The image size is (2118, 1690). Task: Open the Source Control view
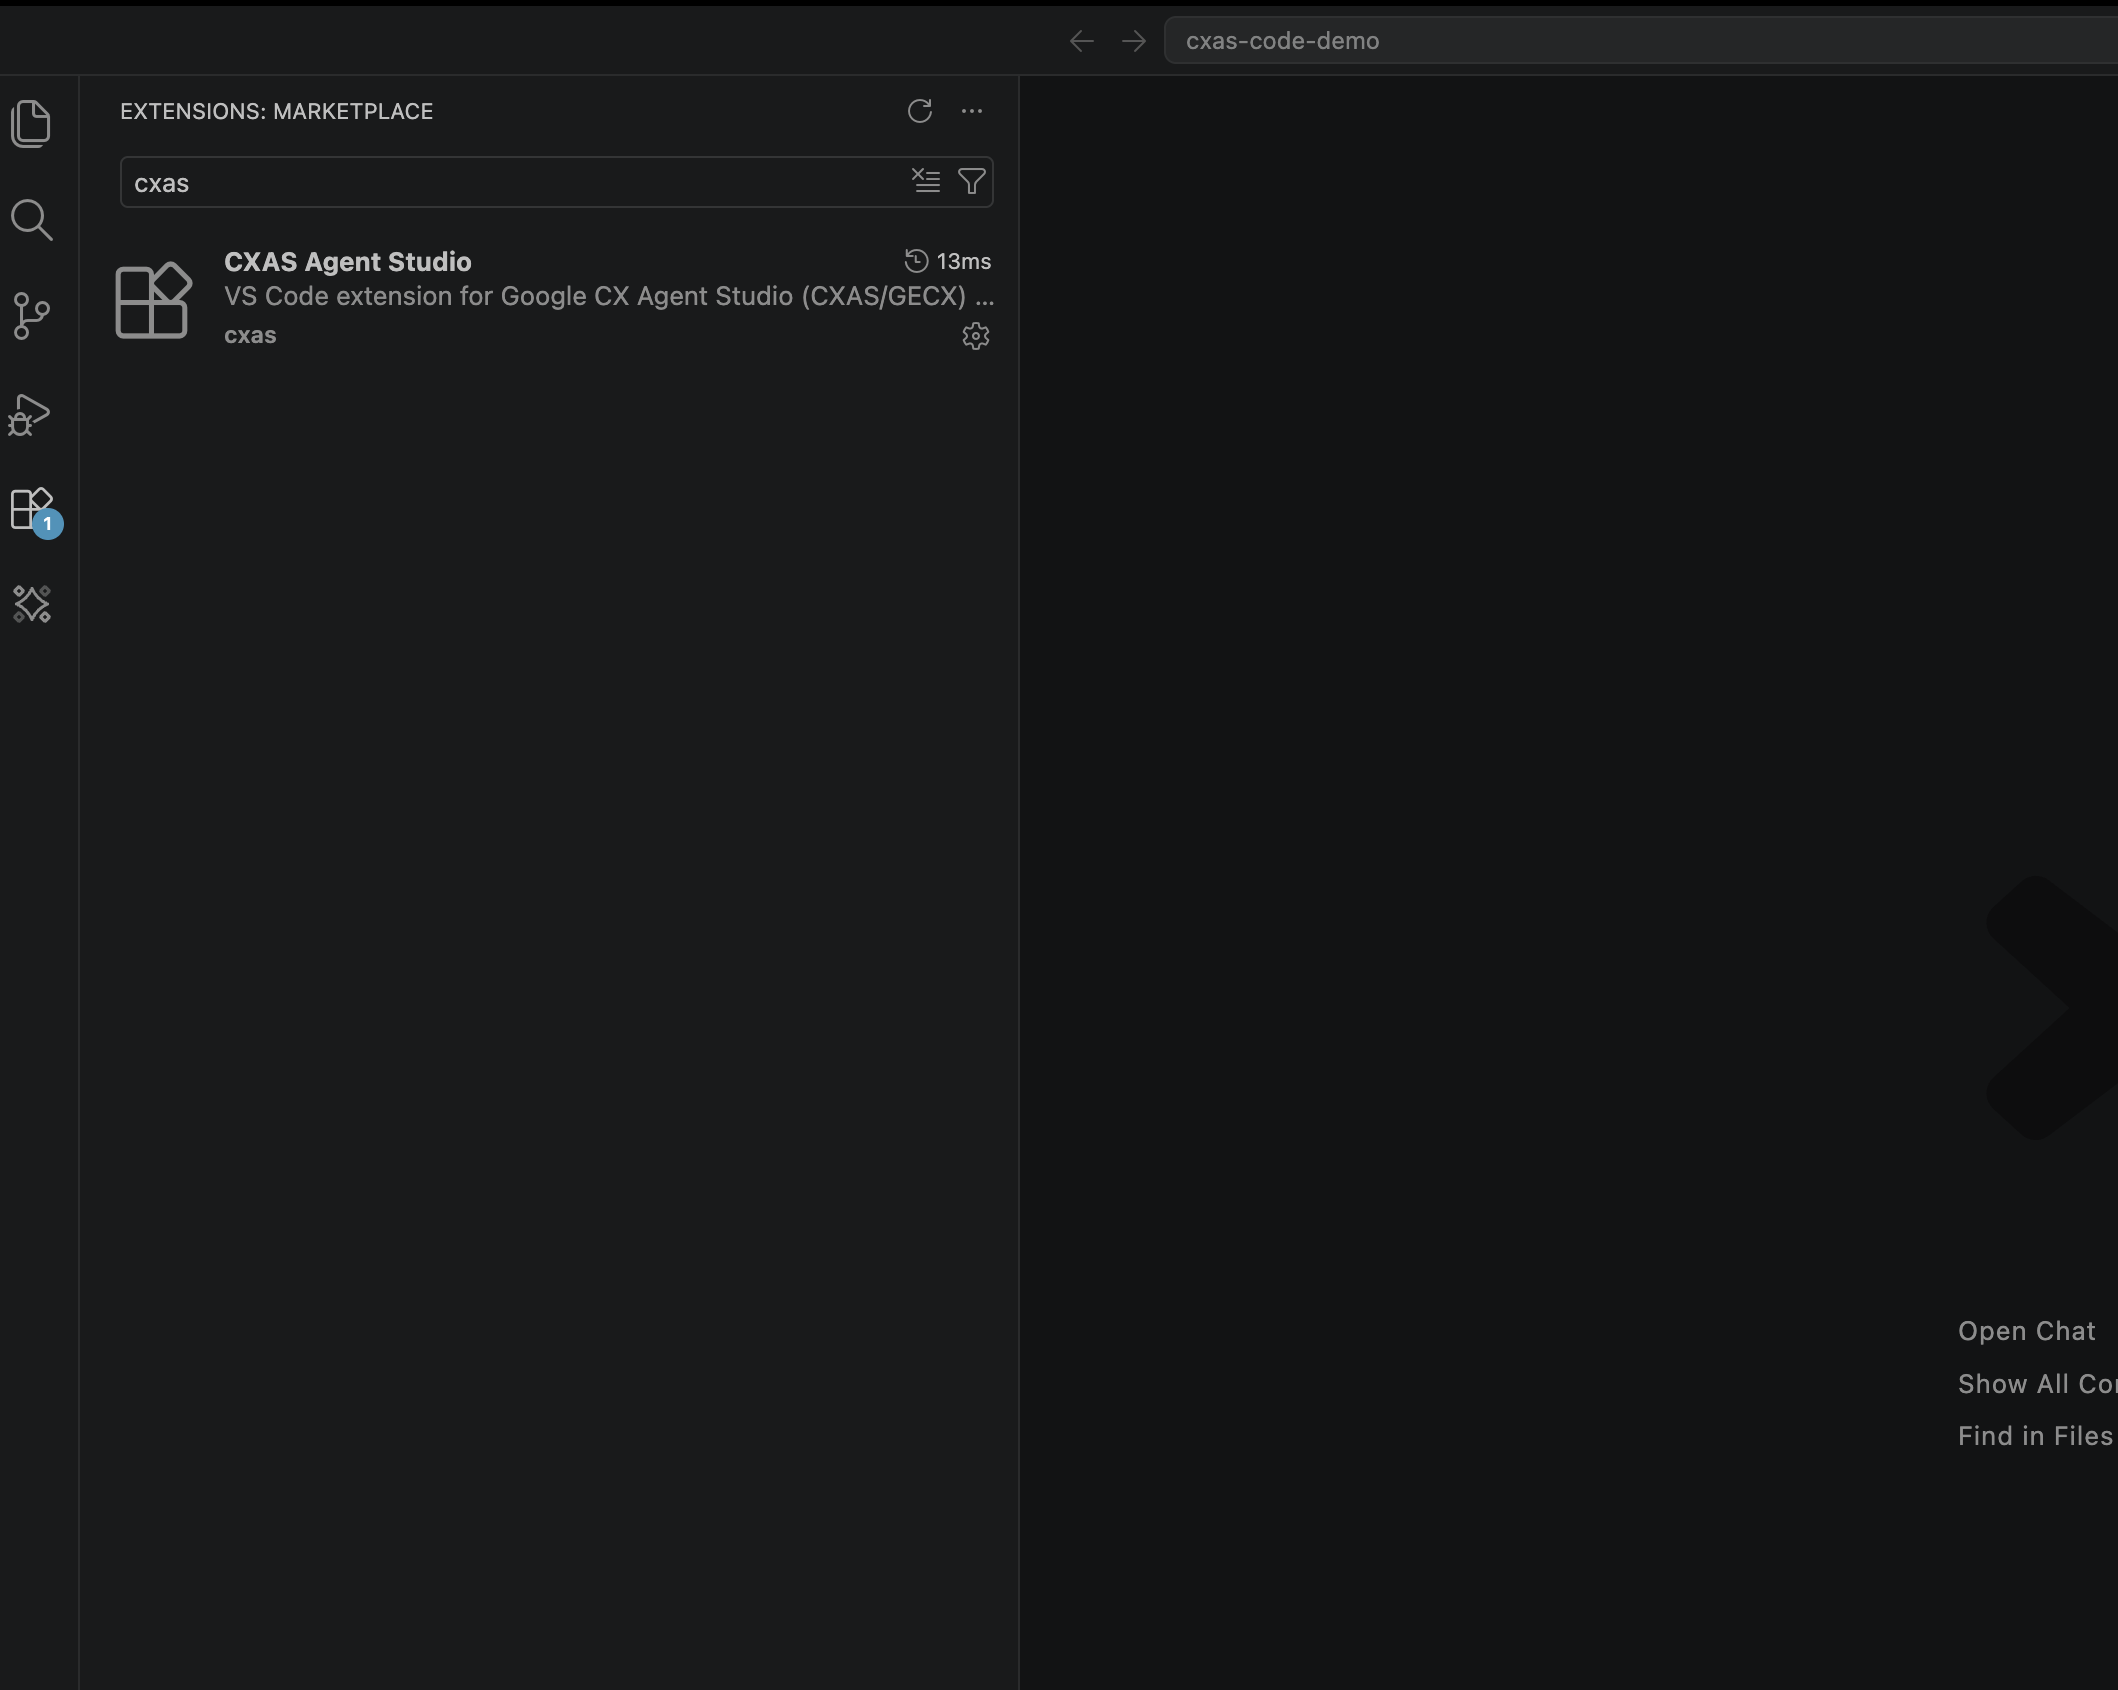point(31,316)
